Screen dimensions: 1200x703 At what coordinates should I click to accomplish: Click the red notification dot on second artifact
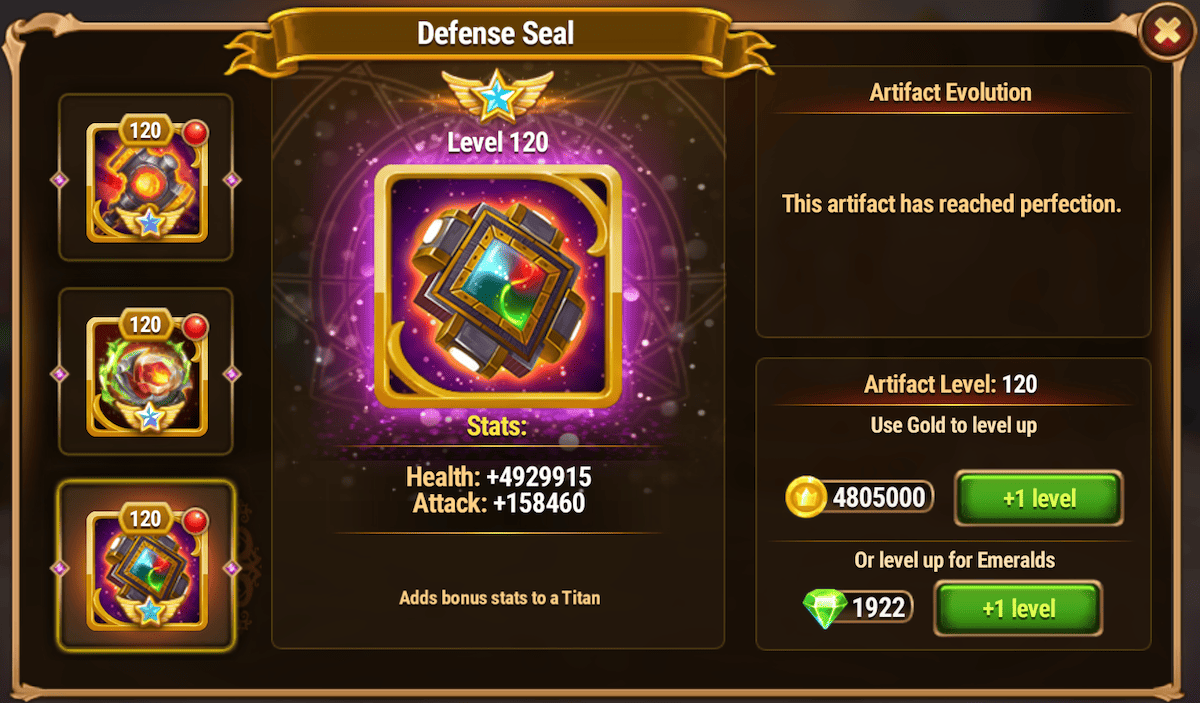click(x=194, y=326)
